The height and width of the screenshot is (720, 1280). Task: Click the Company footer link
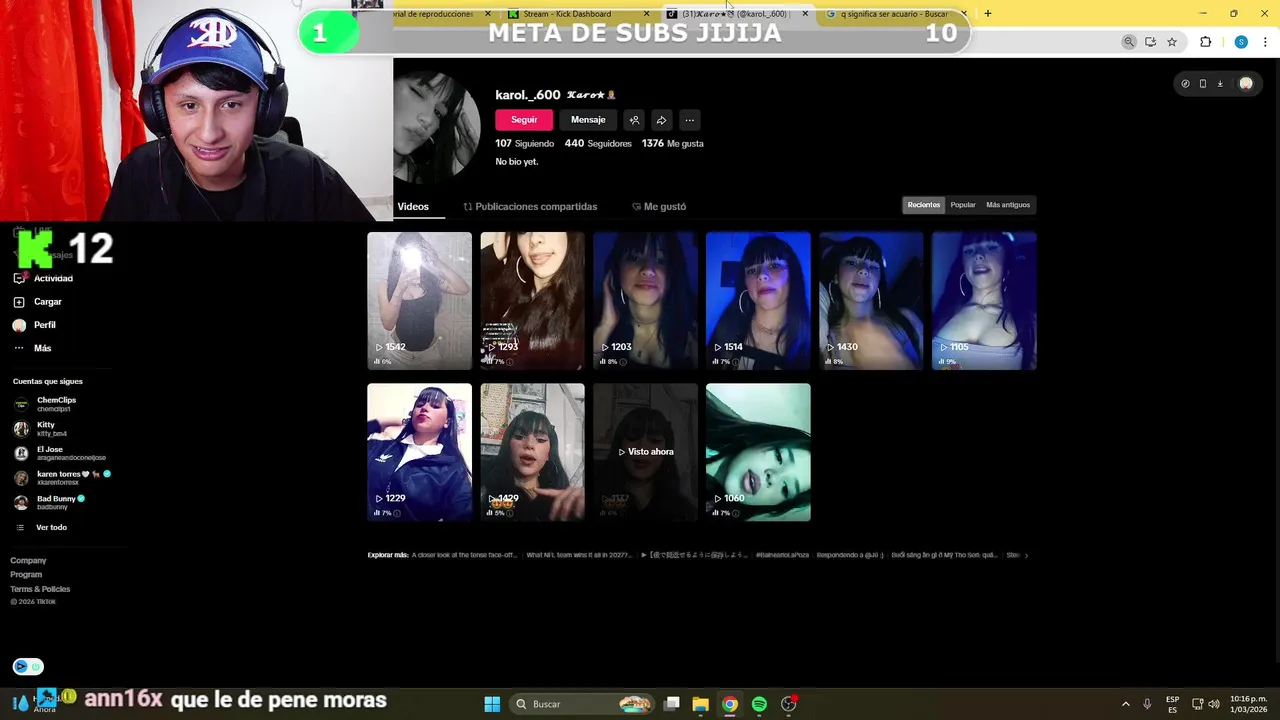(x=28, y=561)
